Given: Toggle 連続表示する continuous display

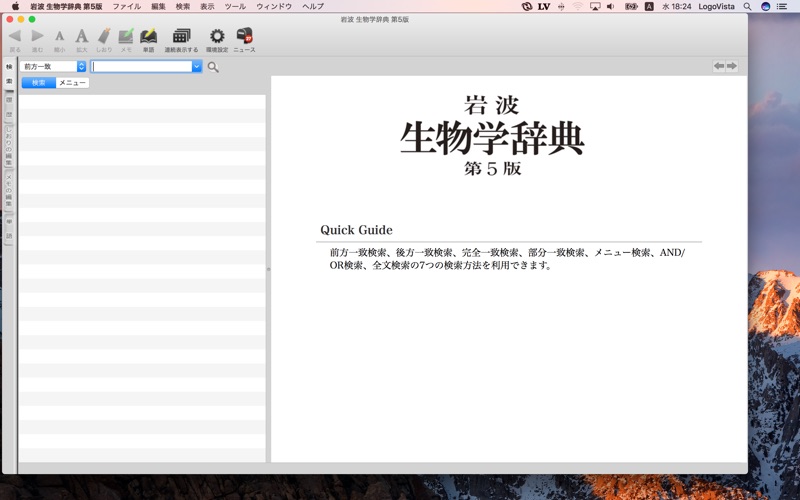Looking at the screenshot, I should click(181, 37).
